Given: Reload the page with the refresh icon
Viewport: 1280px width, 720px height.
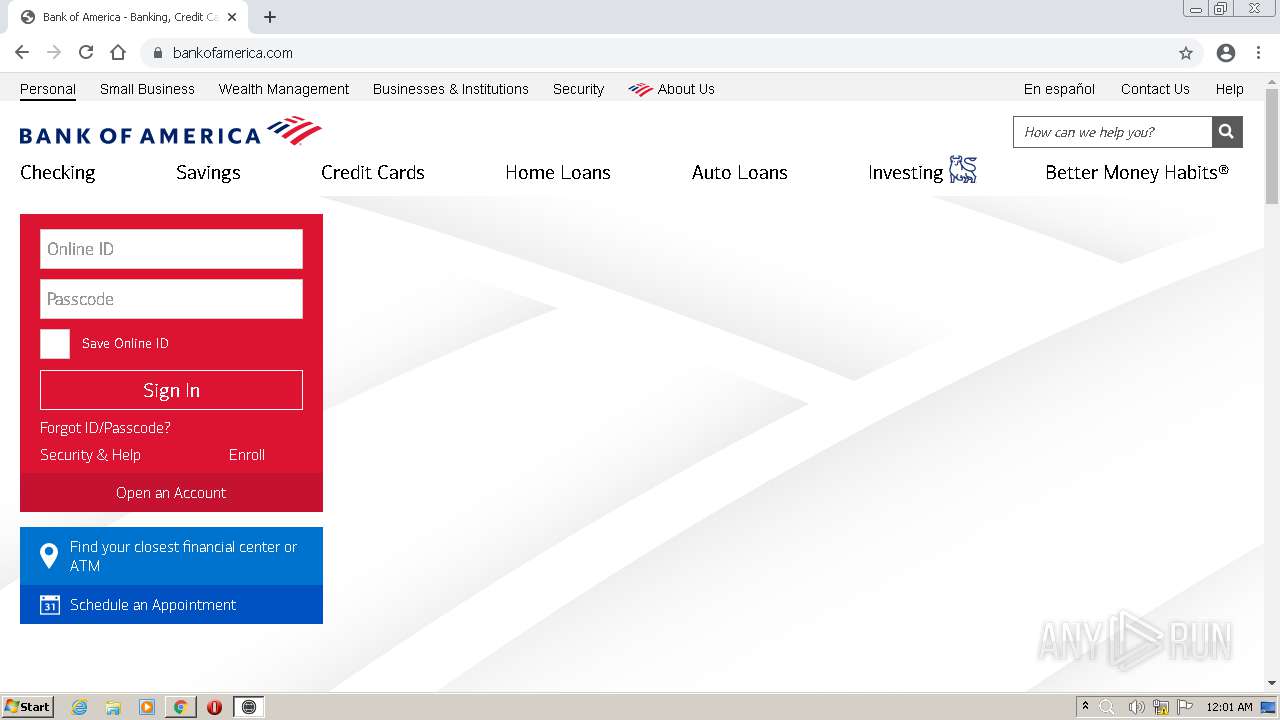Looking at the screenshot, I should 86,53.
